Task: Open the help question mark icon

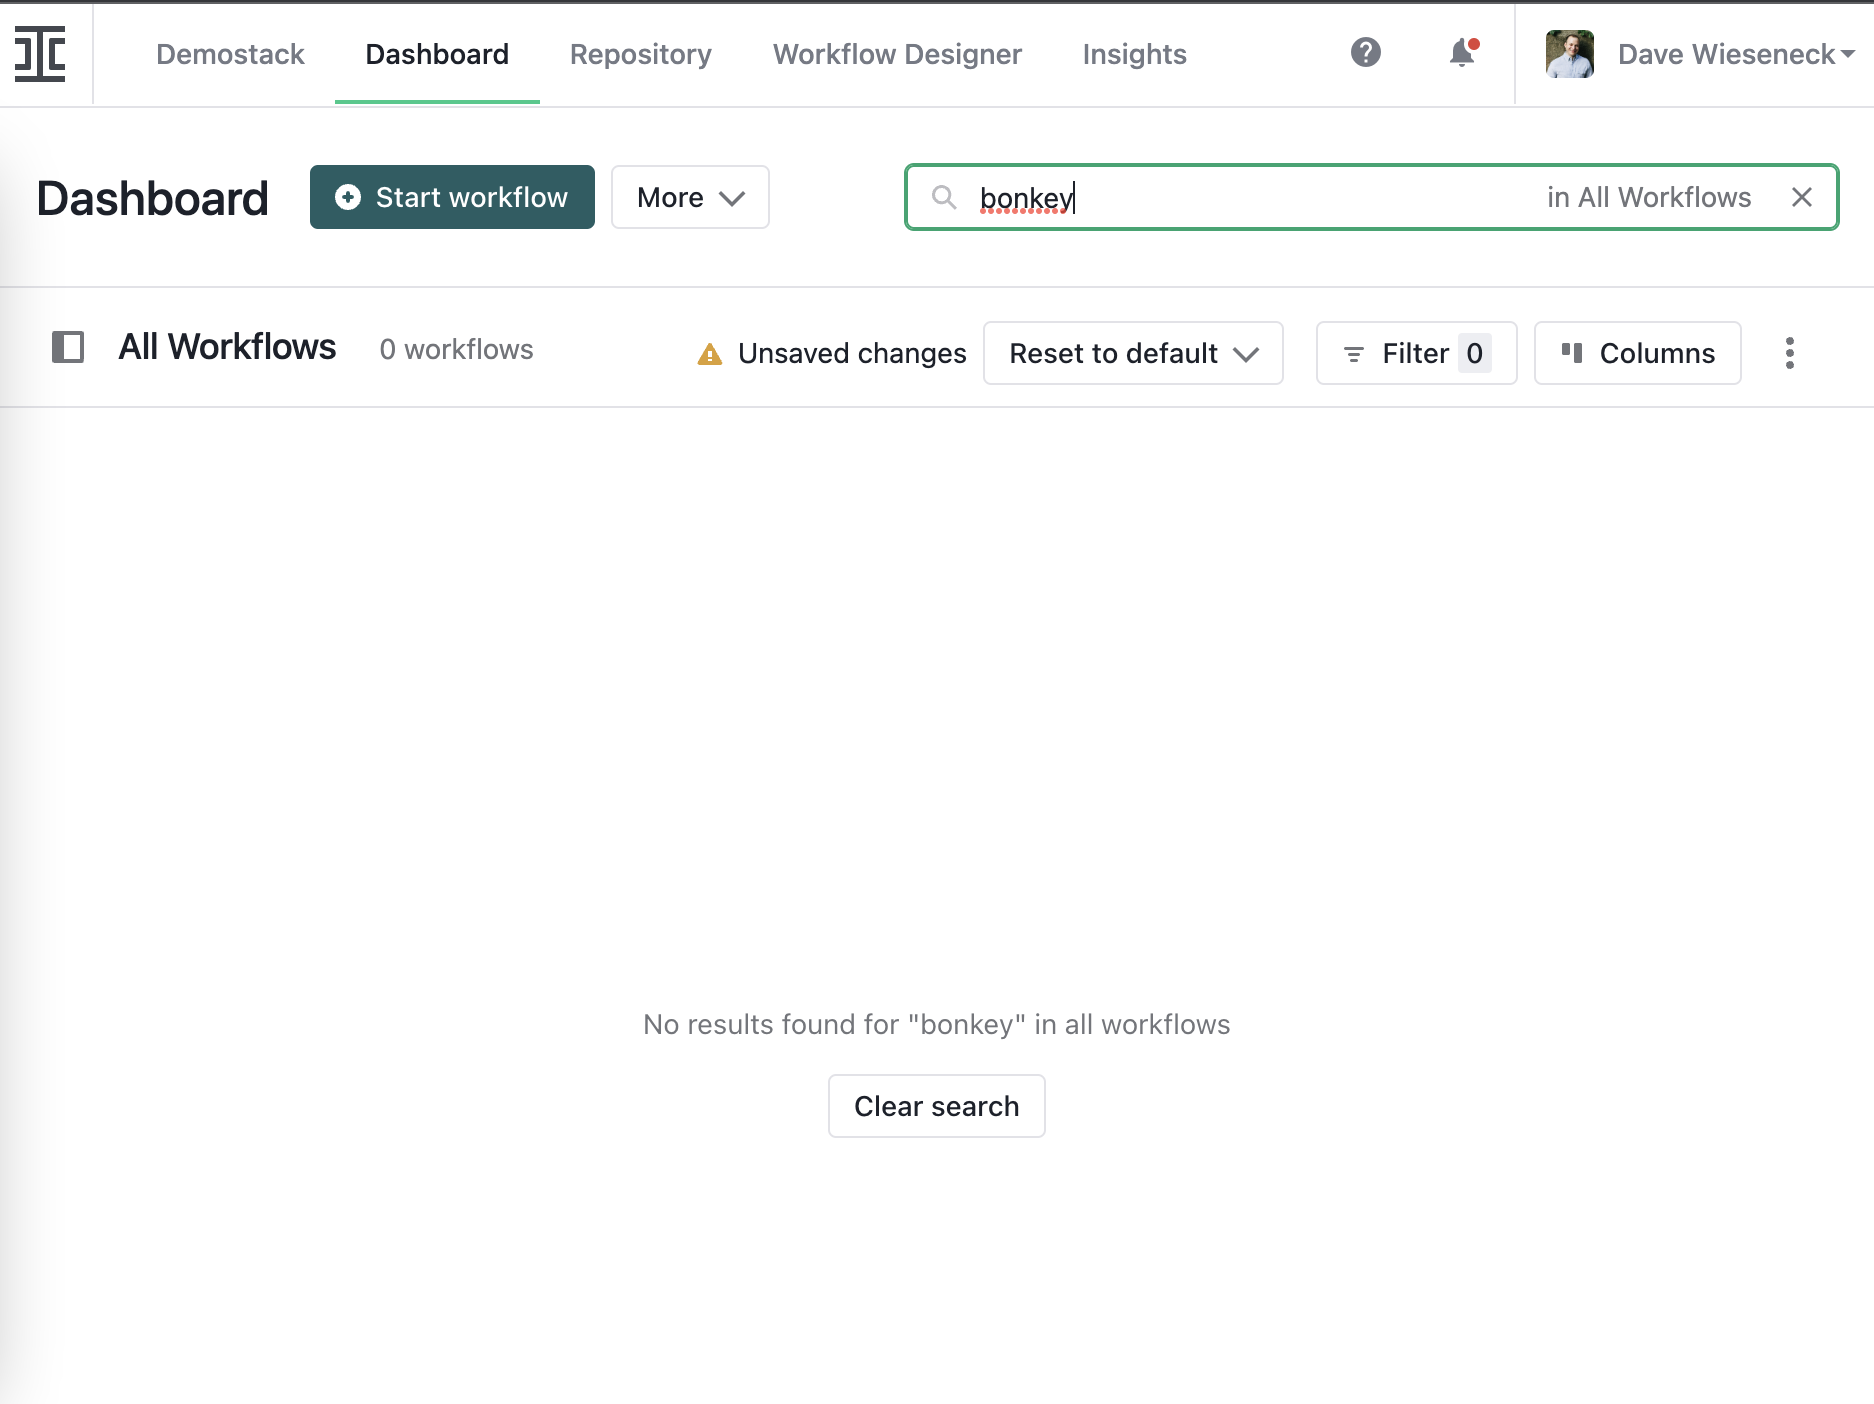Action: [1365, 52]
